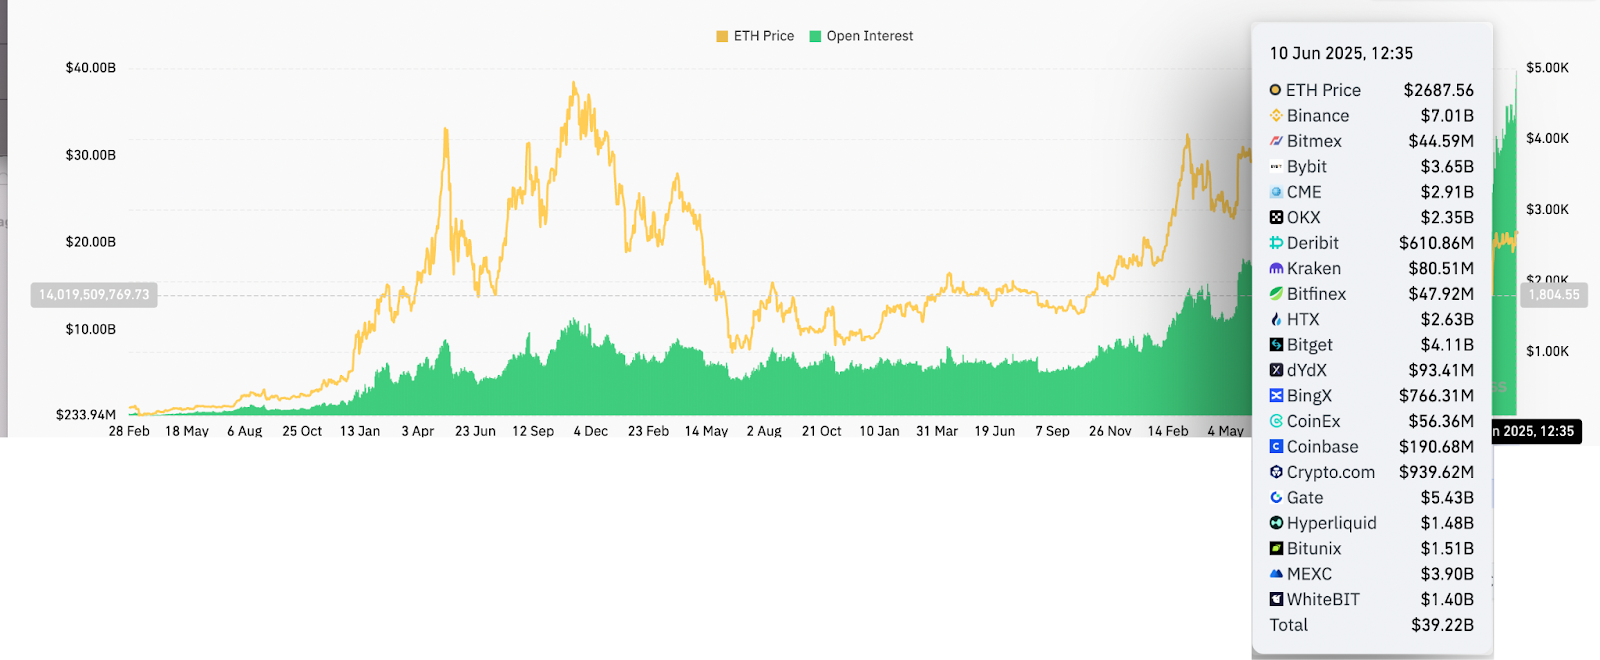Click the MEXC exchange icon

pyautogui.click(x=1276, y=574)
